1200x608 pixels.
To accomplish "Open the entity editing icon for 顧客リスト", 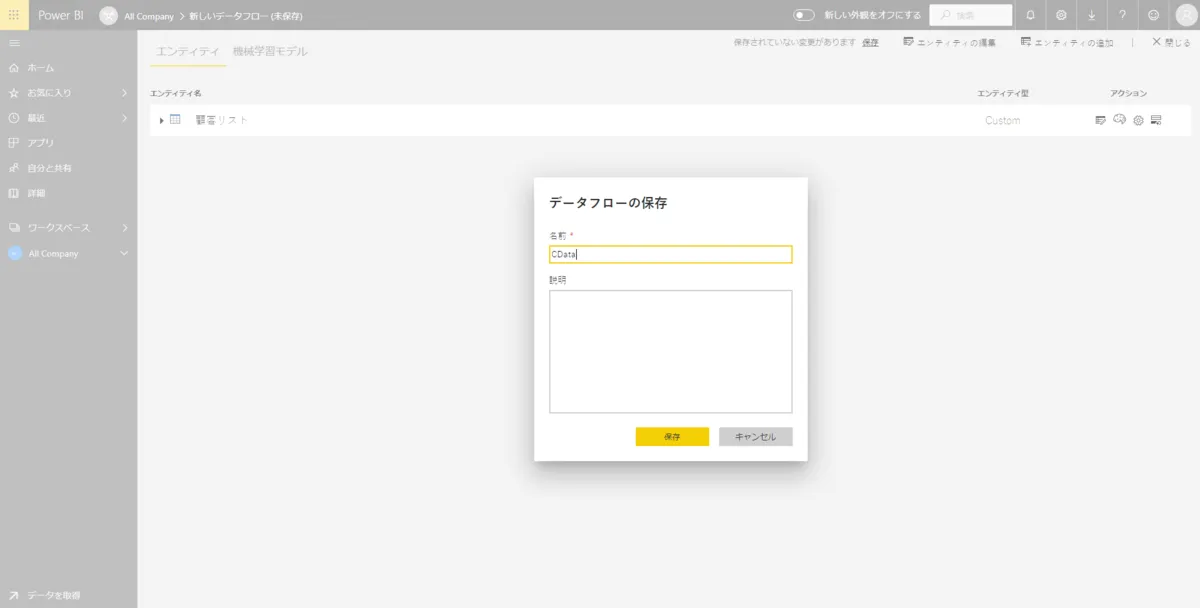I will (1100, 119).
